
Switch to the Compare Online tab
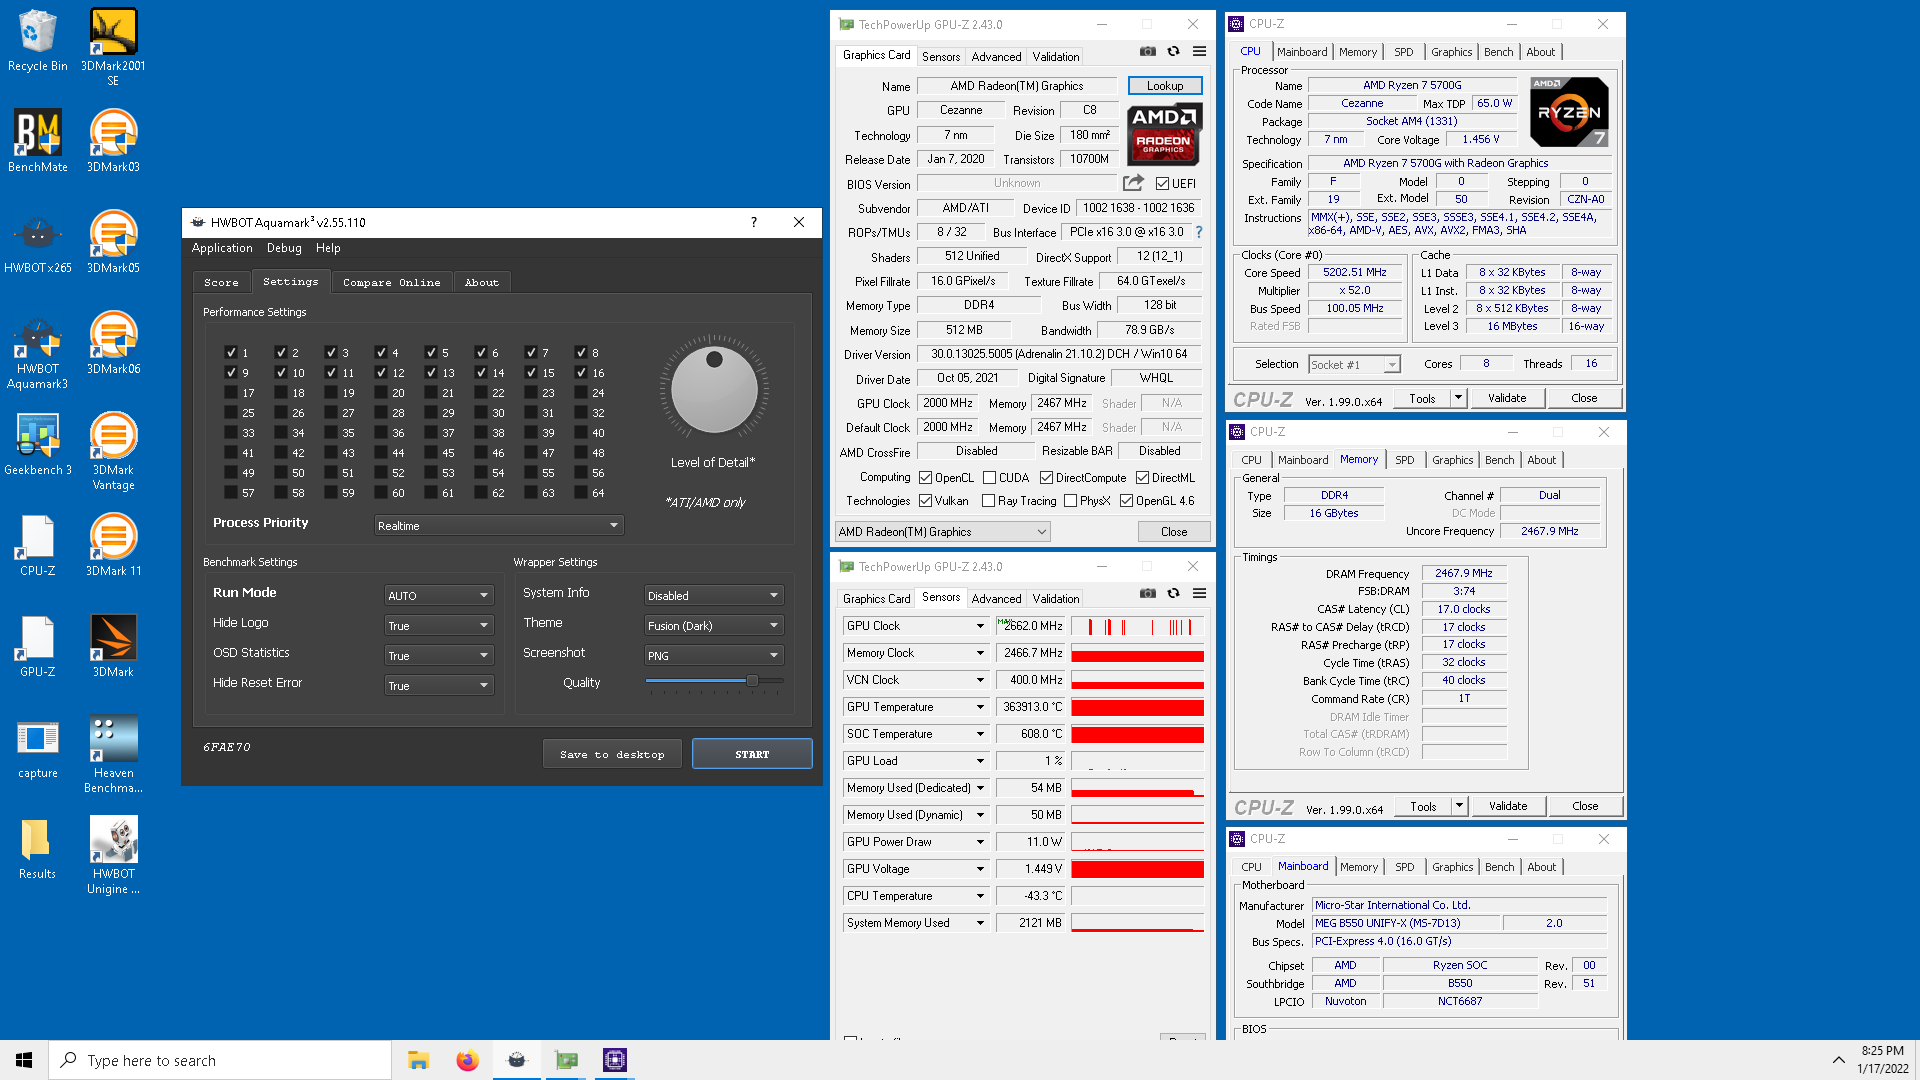(391, 283)
